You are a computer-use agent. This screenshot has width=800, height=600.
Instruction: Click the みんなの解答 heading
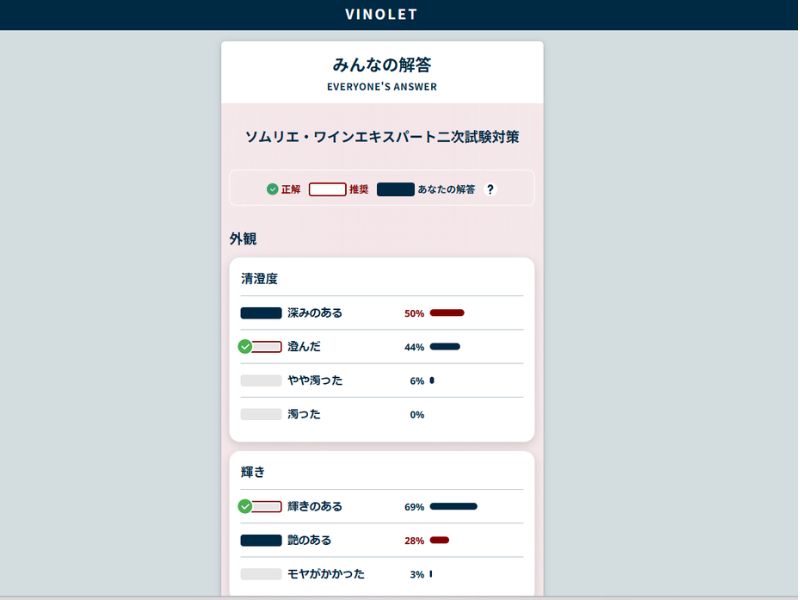(382, 65)
